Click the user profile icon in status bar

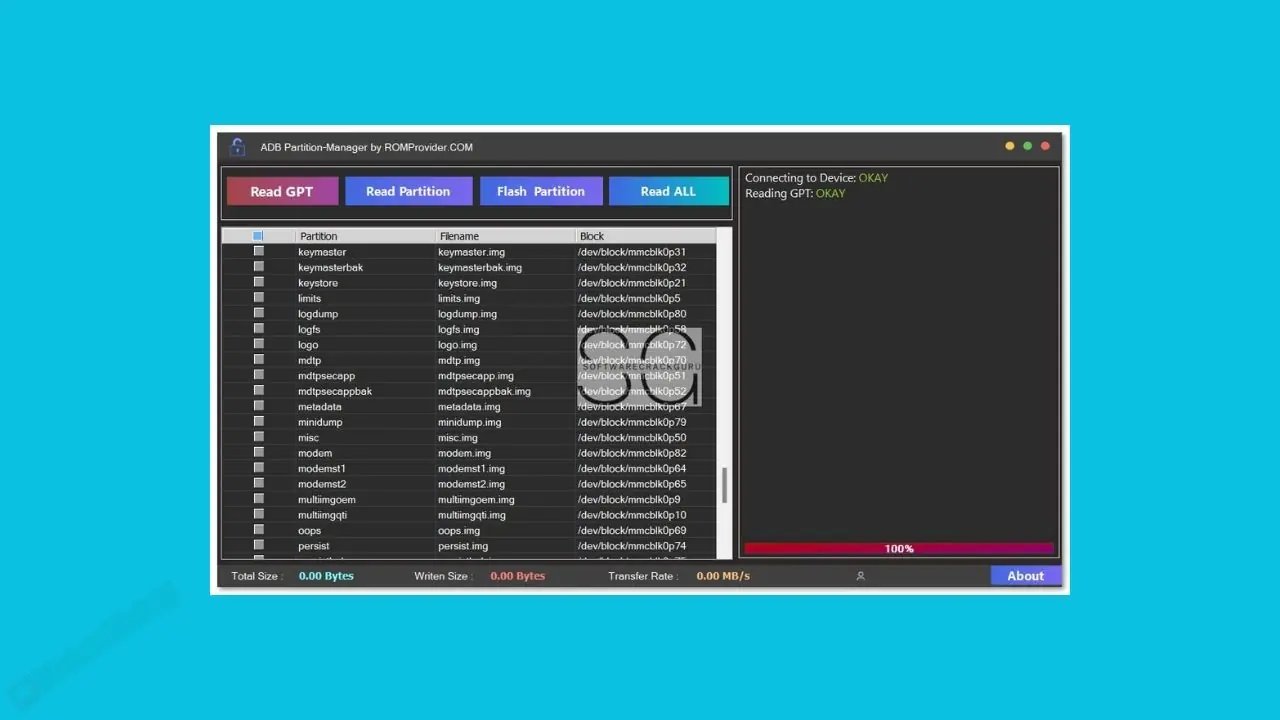coord(860,576)
